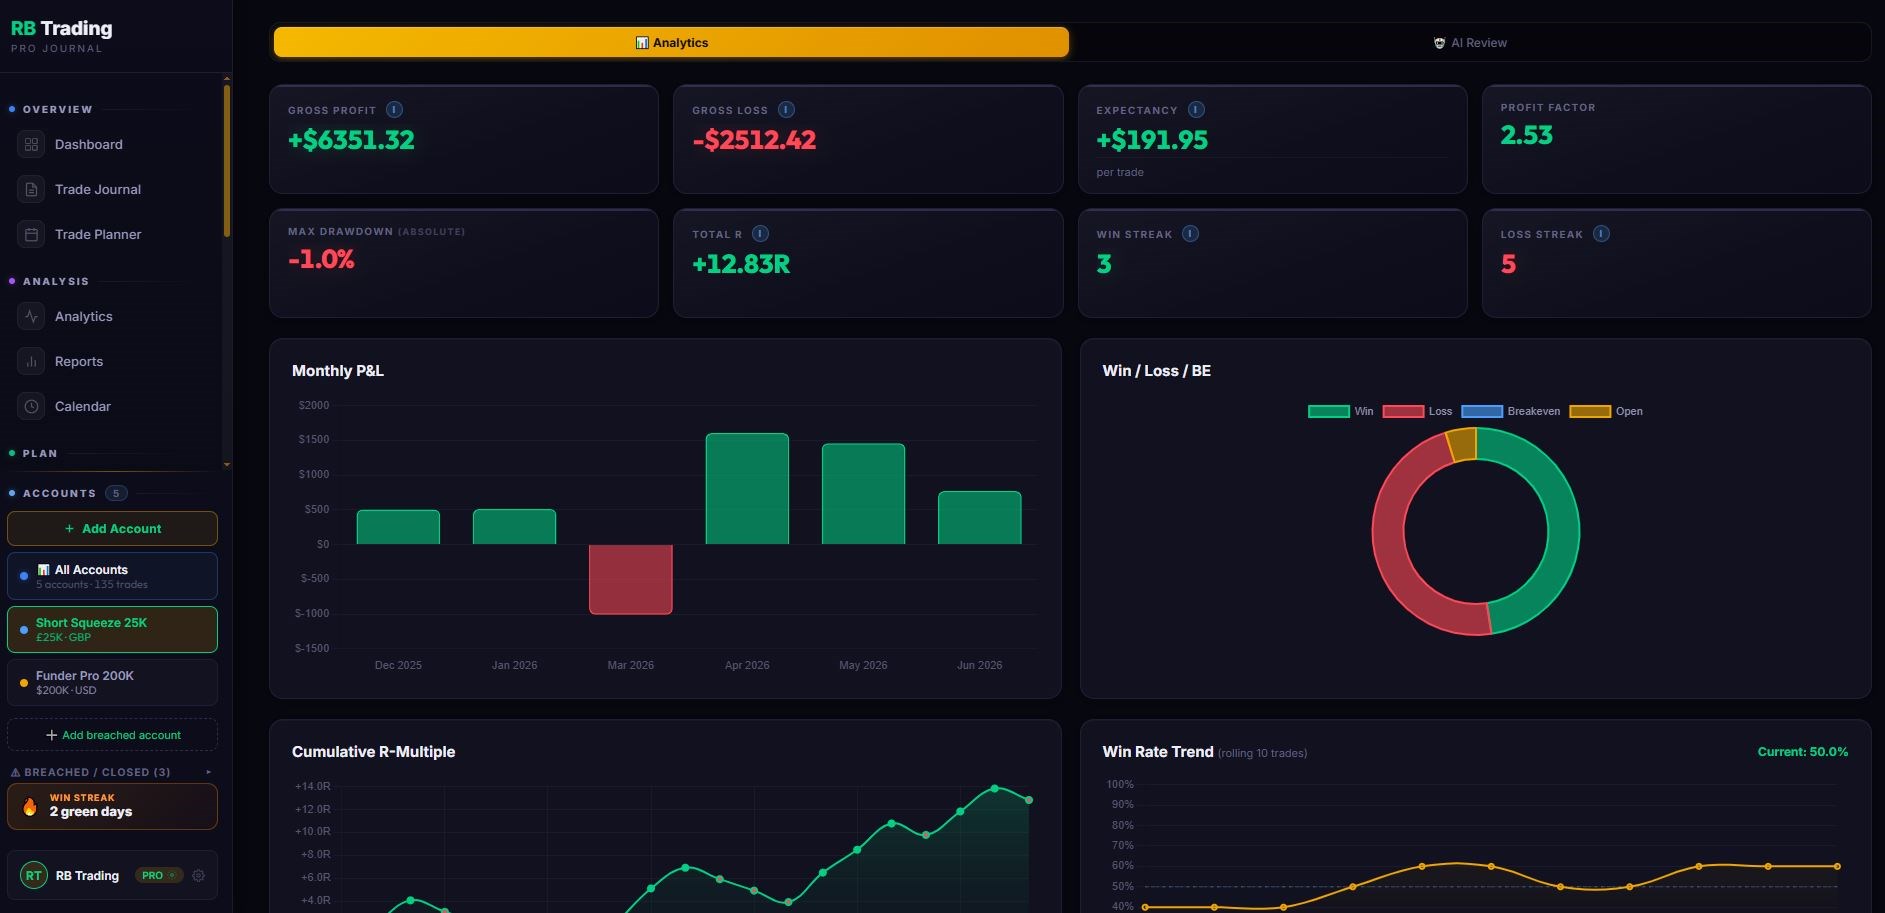Click the Mar 2026 red loss bar
This screenshot has width=1885, height=913.
(x=631, y=579)
